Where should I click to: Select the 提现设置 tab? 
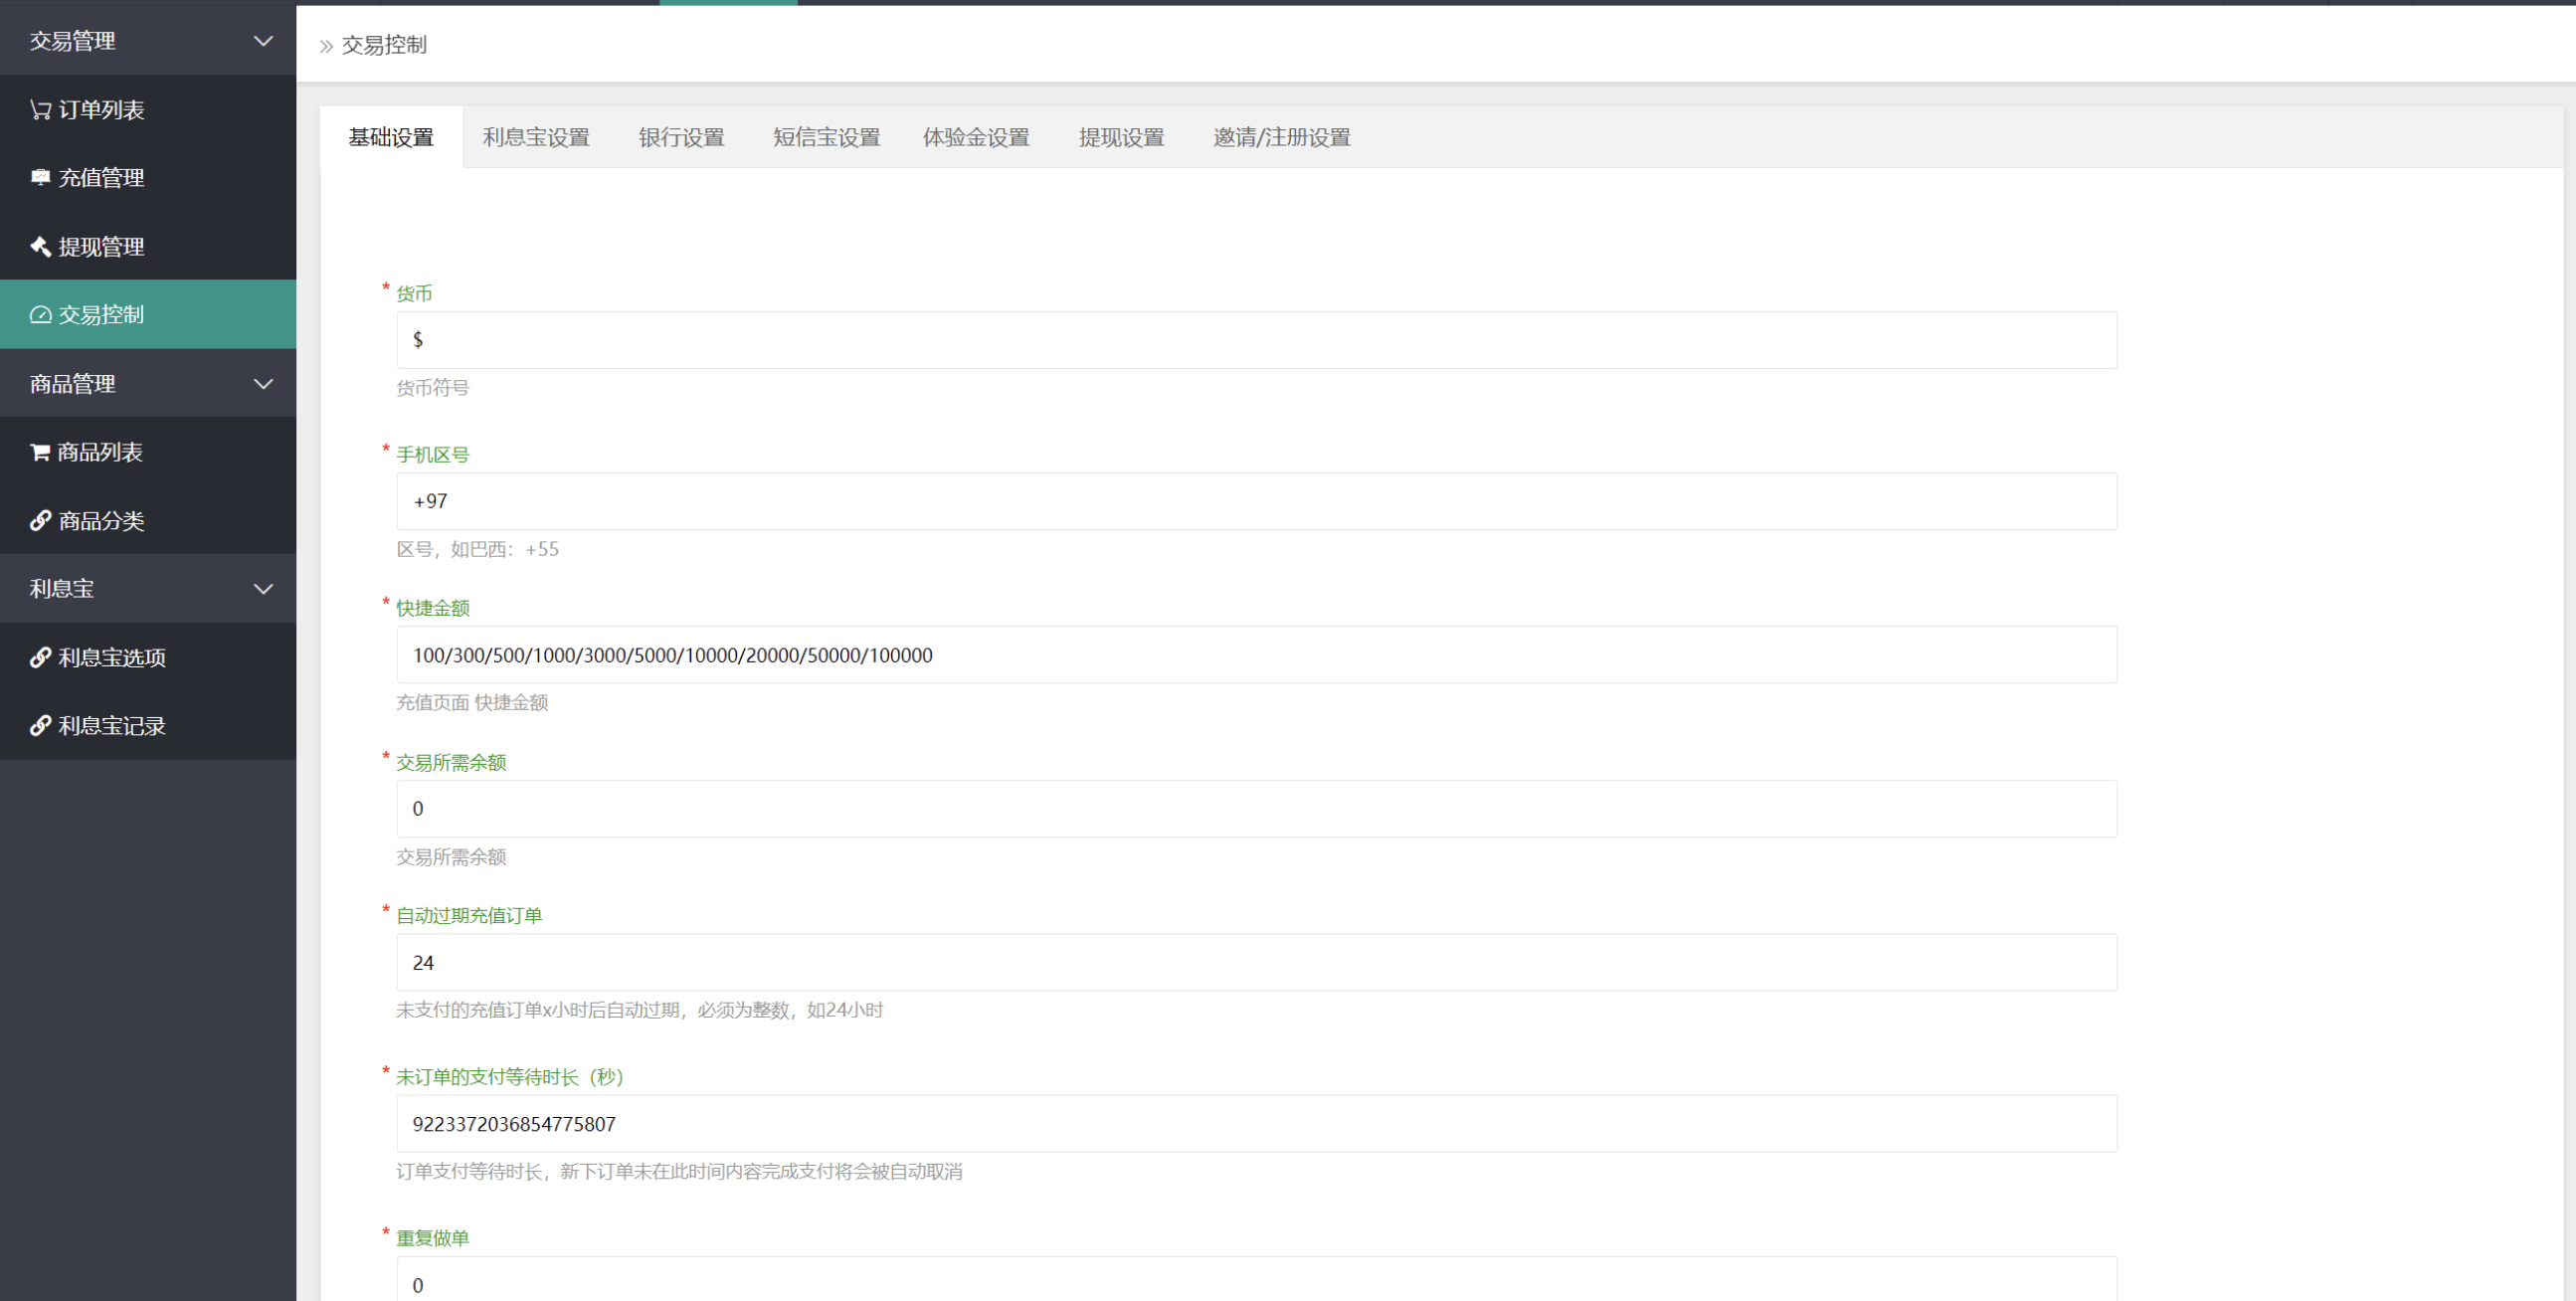1121,137
